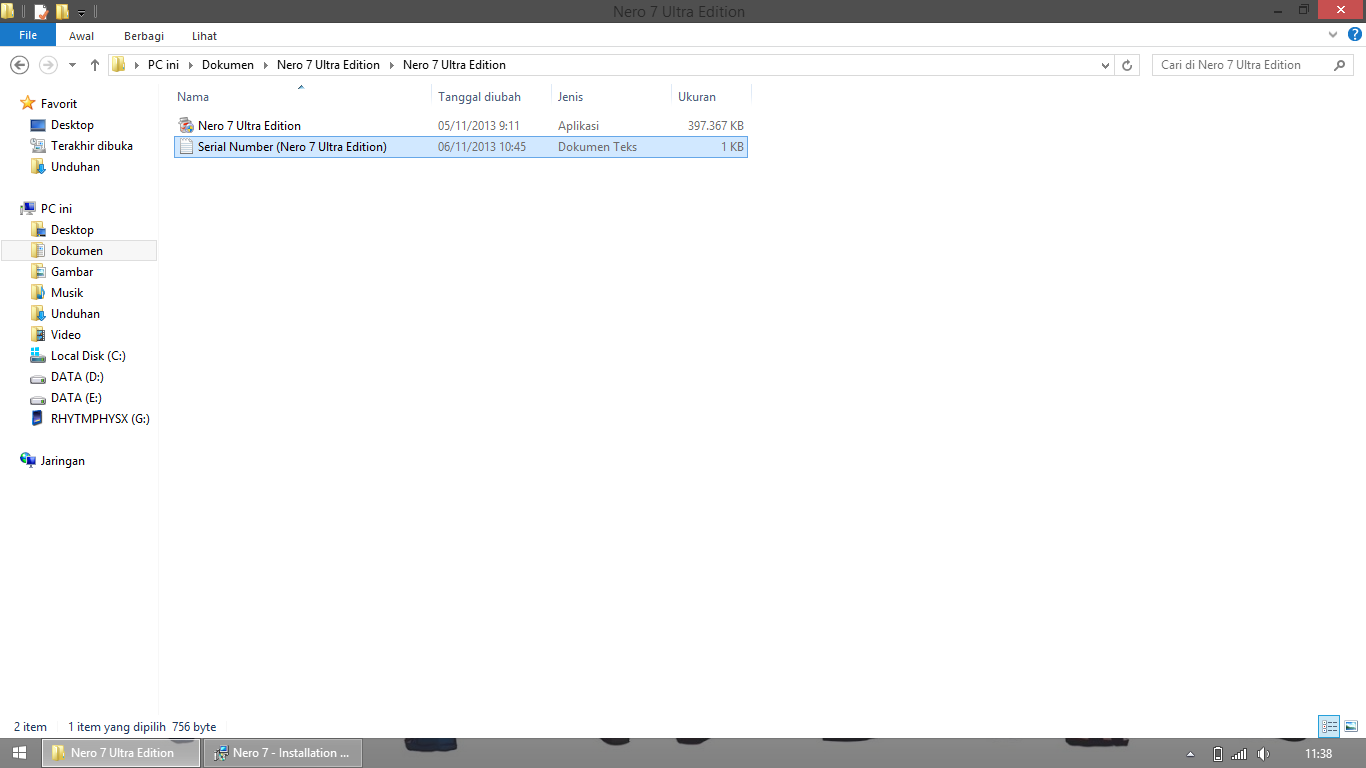This screenshot has width=1366, height=768.
Task: Refresh the current folder view
Action: (x=1127, y=65)
